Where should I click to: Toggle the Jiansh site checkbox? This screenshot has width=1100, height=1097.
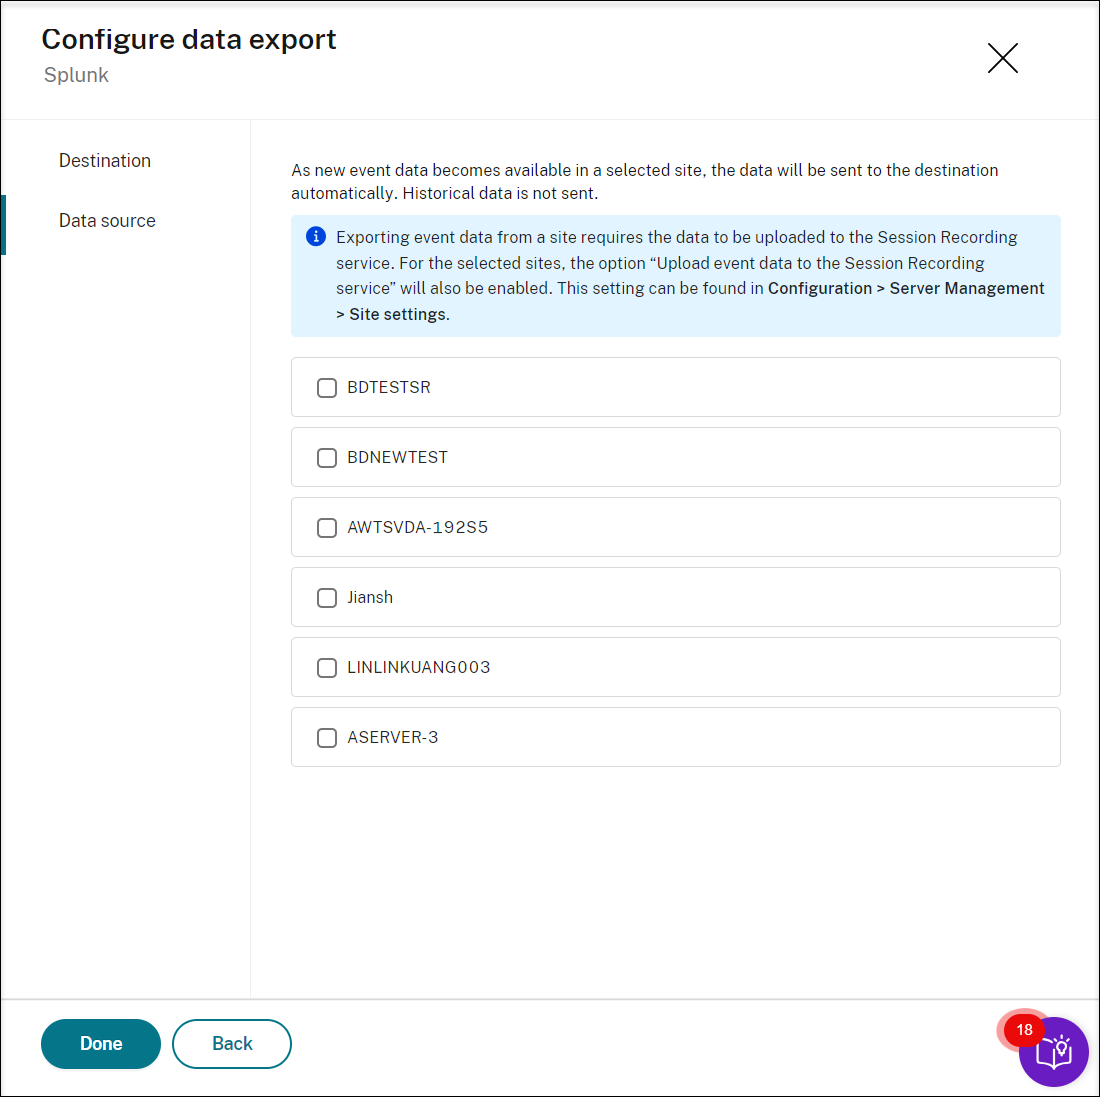click(x=327, y=598)
